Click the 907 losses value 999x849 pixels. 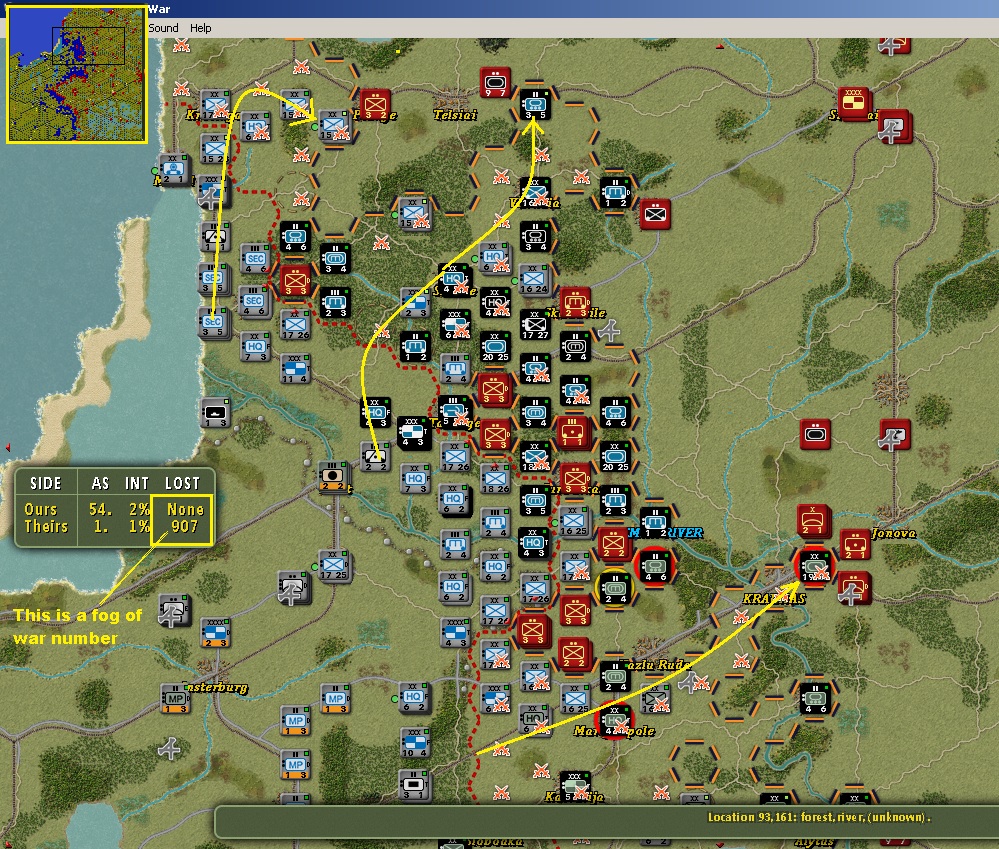(184, 527)
